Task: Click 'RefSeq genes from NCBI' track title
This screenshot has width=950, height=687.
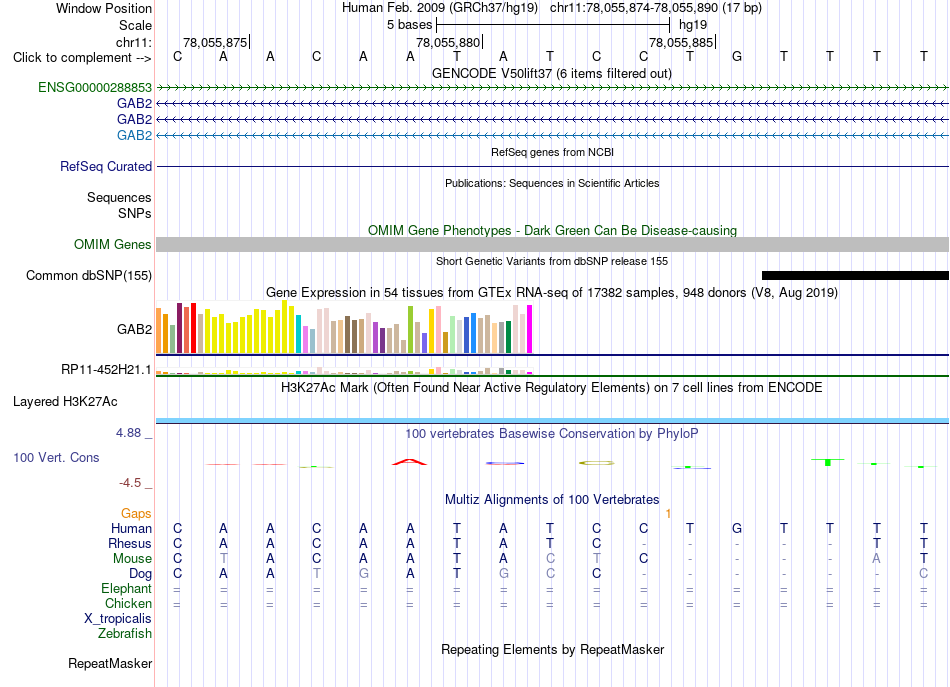Action: point(552,152)
